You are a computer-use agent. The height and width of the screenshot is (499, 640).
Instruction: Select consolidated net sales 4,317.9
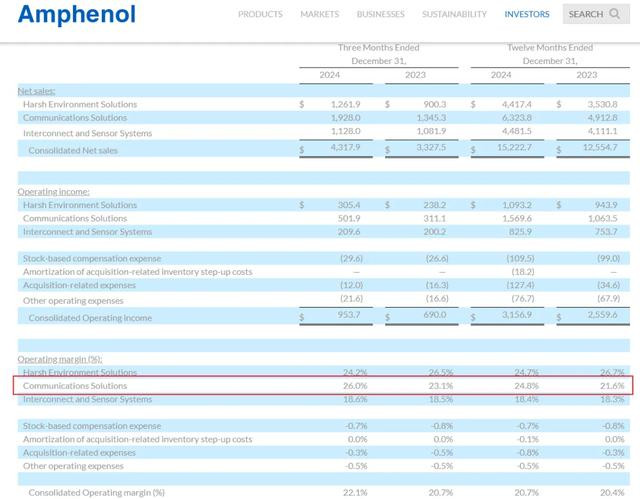pos(345,147)
